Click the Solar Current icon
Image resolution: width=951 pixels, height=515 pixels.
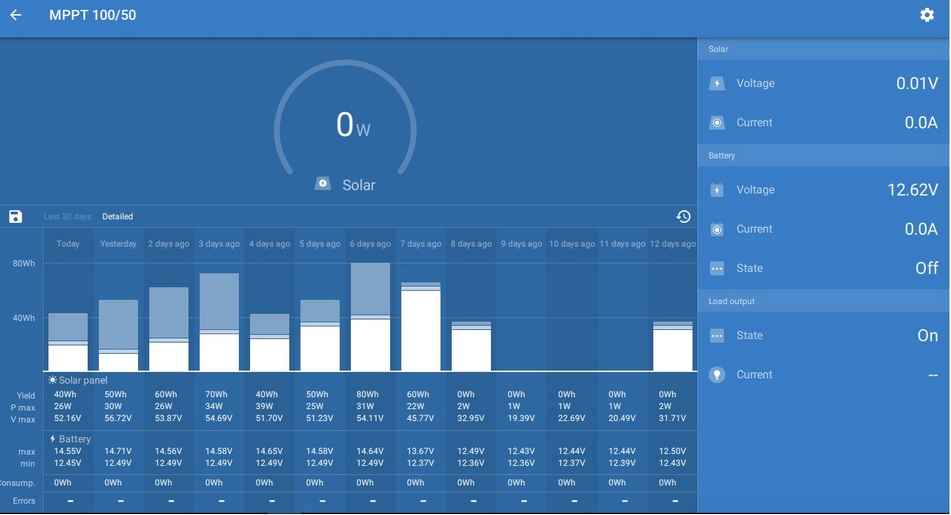717,123
